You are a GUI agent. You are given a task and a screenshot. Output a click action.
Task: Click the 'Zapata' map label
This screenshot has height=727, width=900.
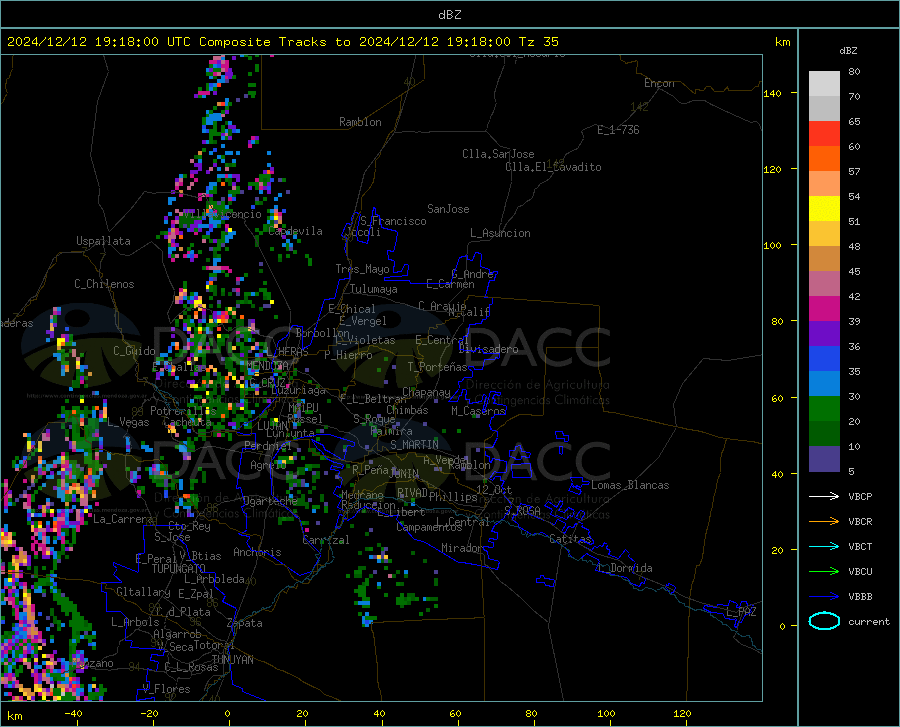tap(245, 623)
